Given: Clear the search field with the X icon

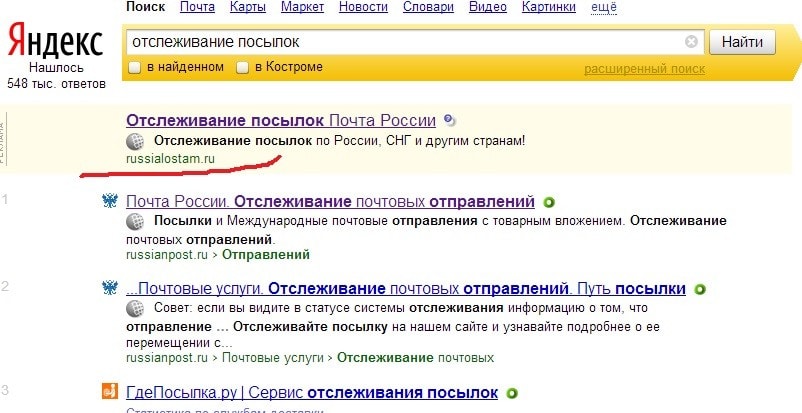Looking at the screenshot, I should pos(691,41).
